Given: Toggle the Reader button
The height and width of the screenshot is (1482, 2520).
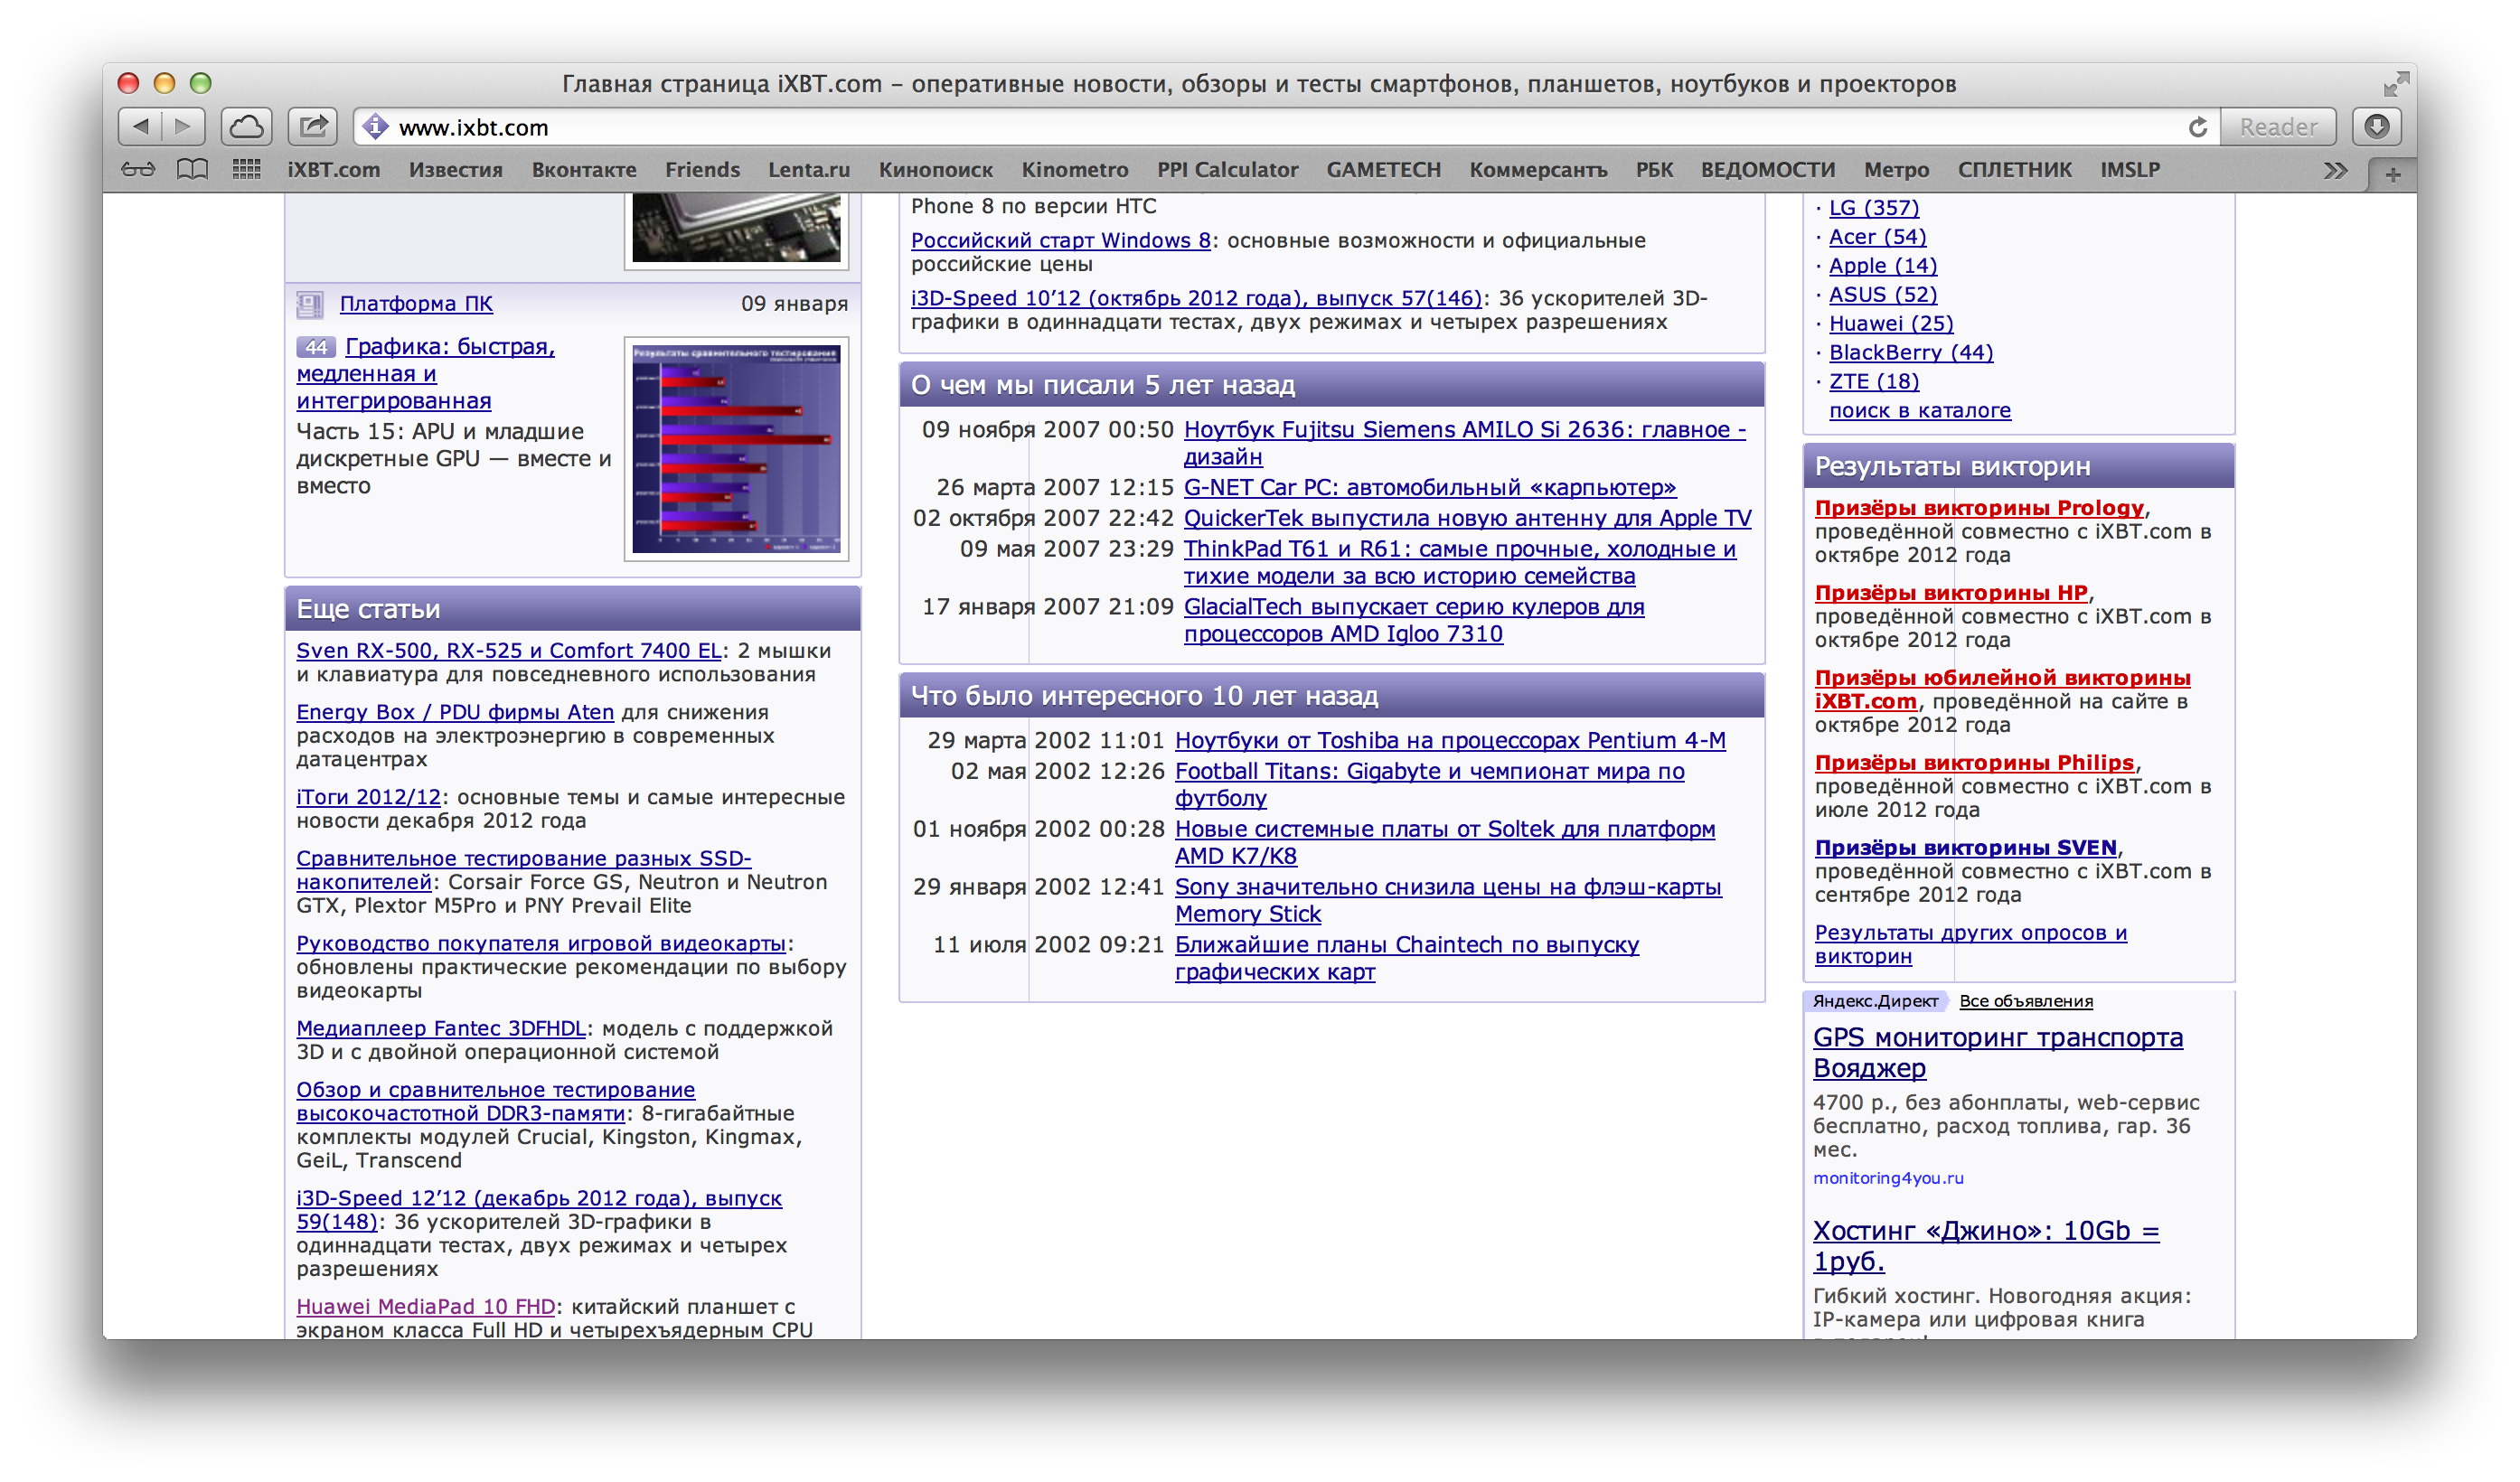Looking at the screenshot, I should tap(2277, 127).
